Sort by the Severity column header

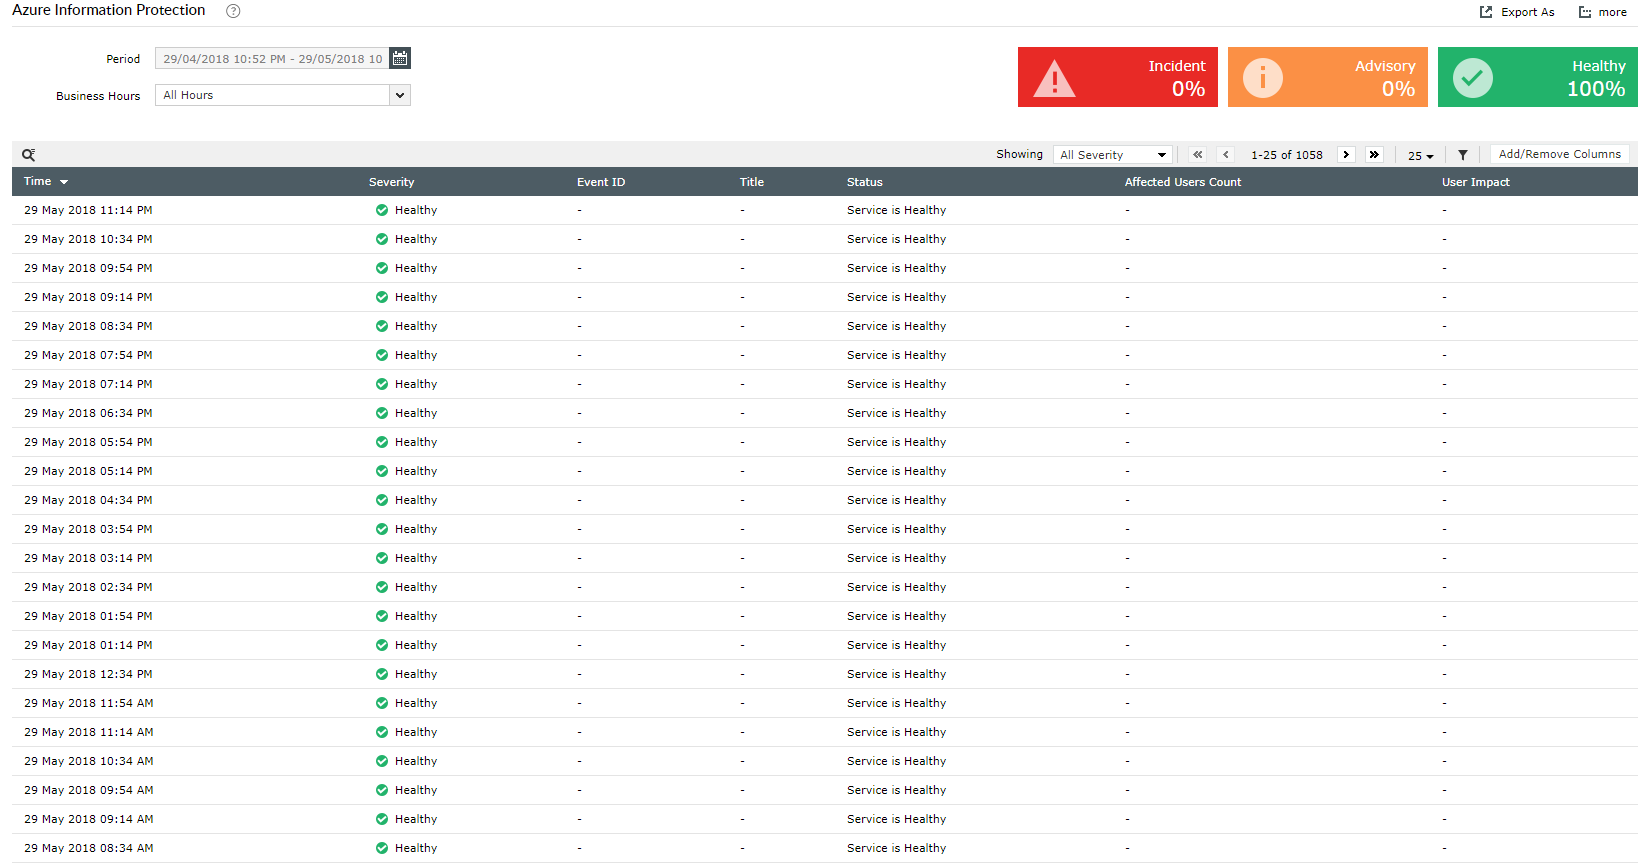pyautogui.click(x=391, y=182)
